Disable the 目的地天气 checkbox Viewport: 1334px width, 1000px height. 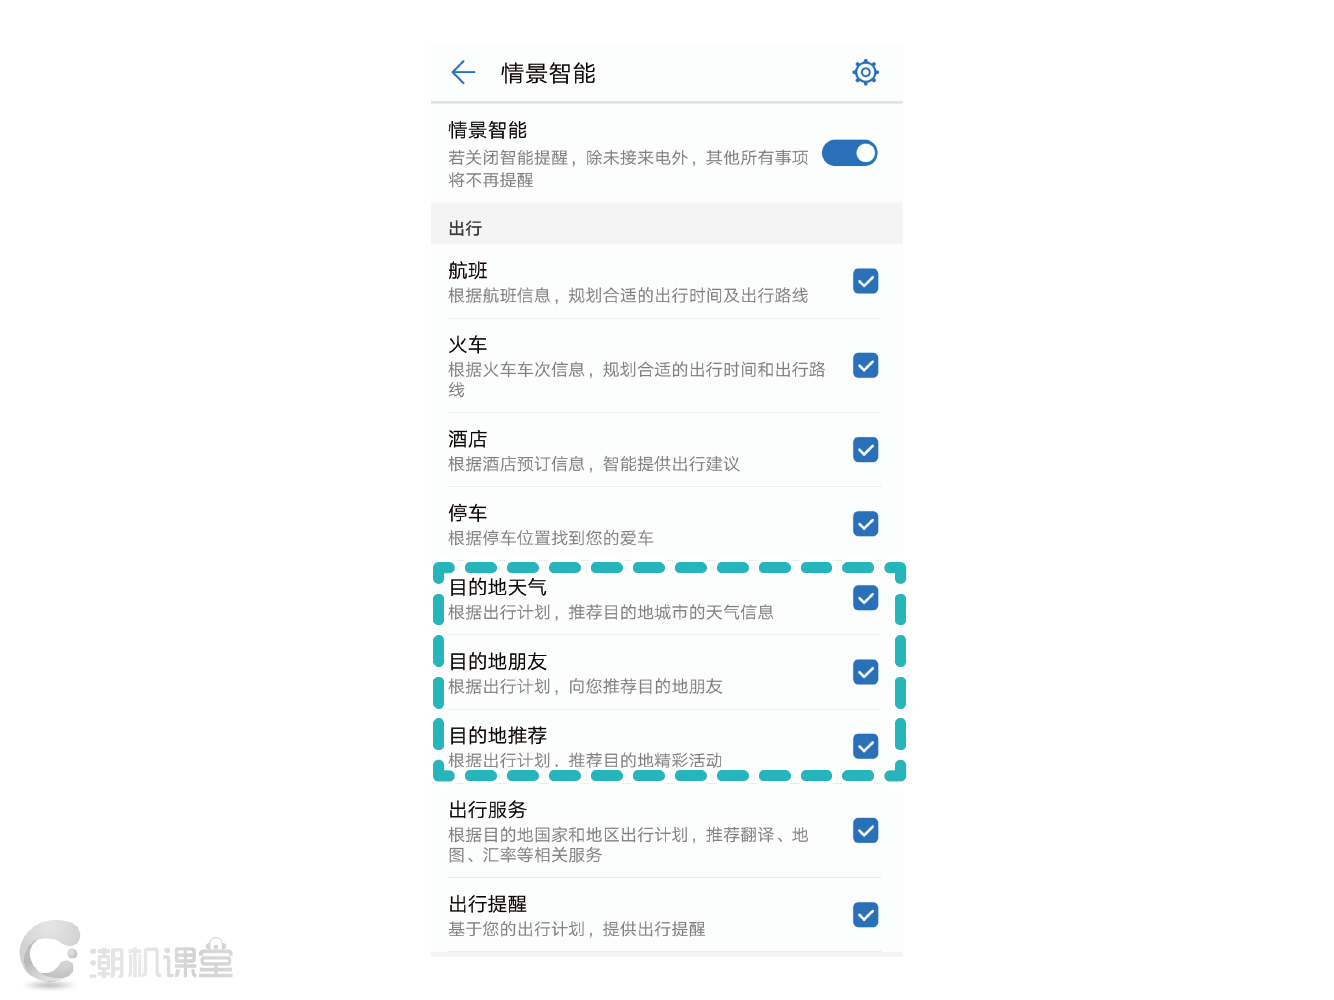865,598
